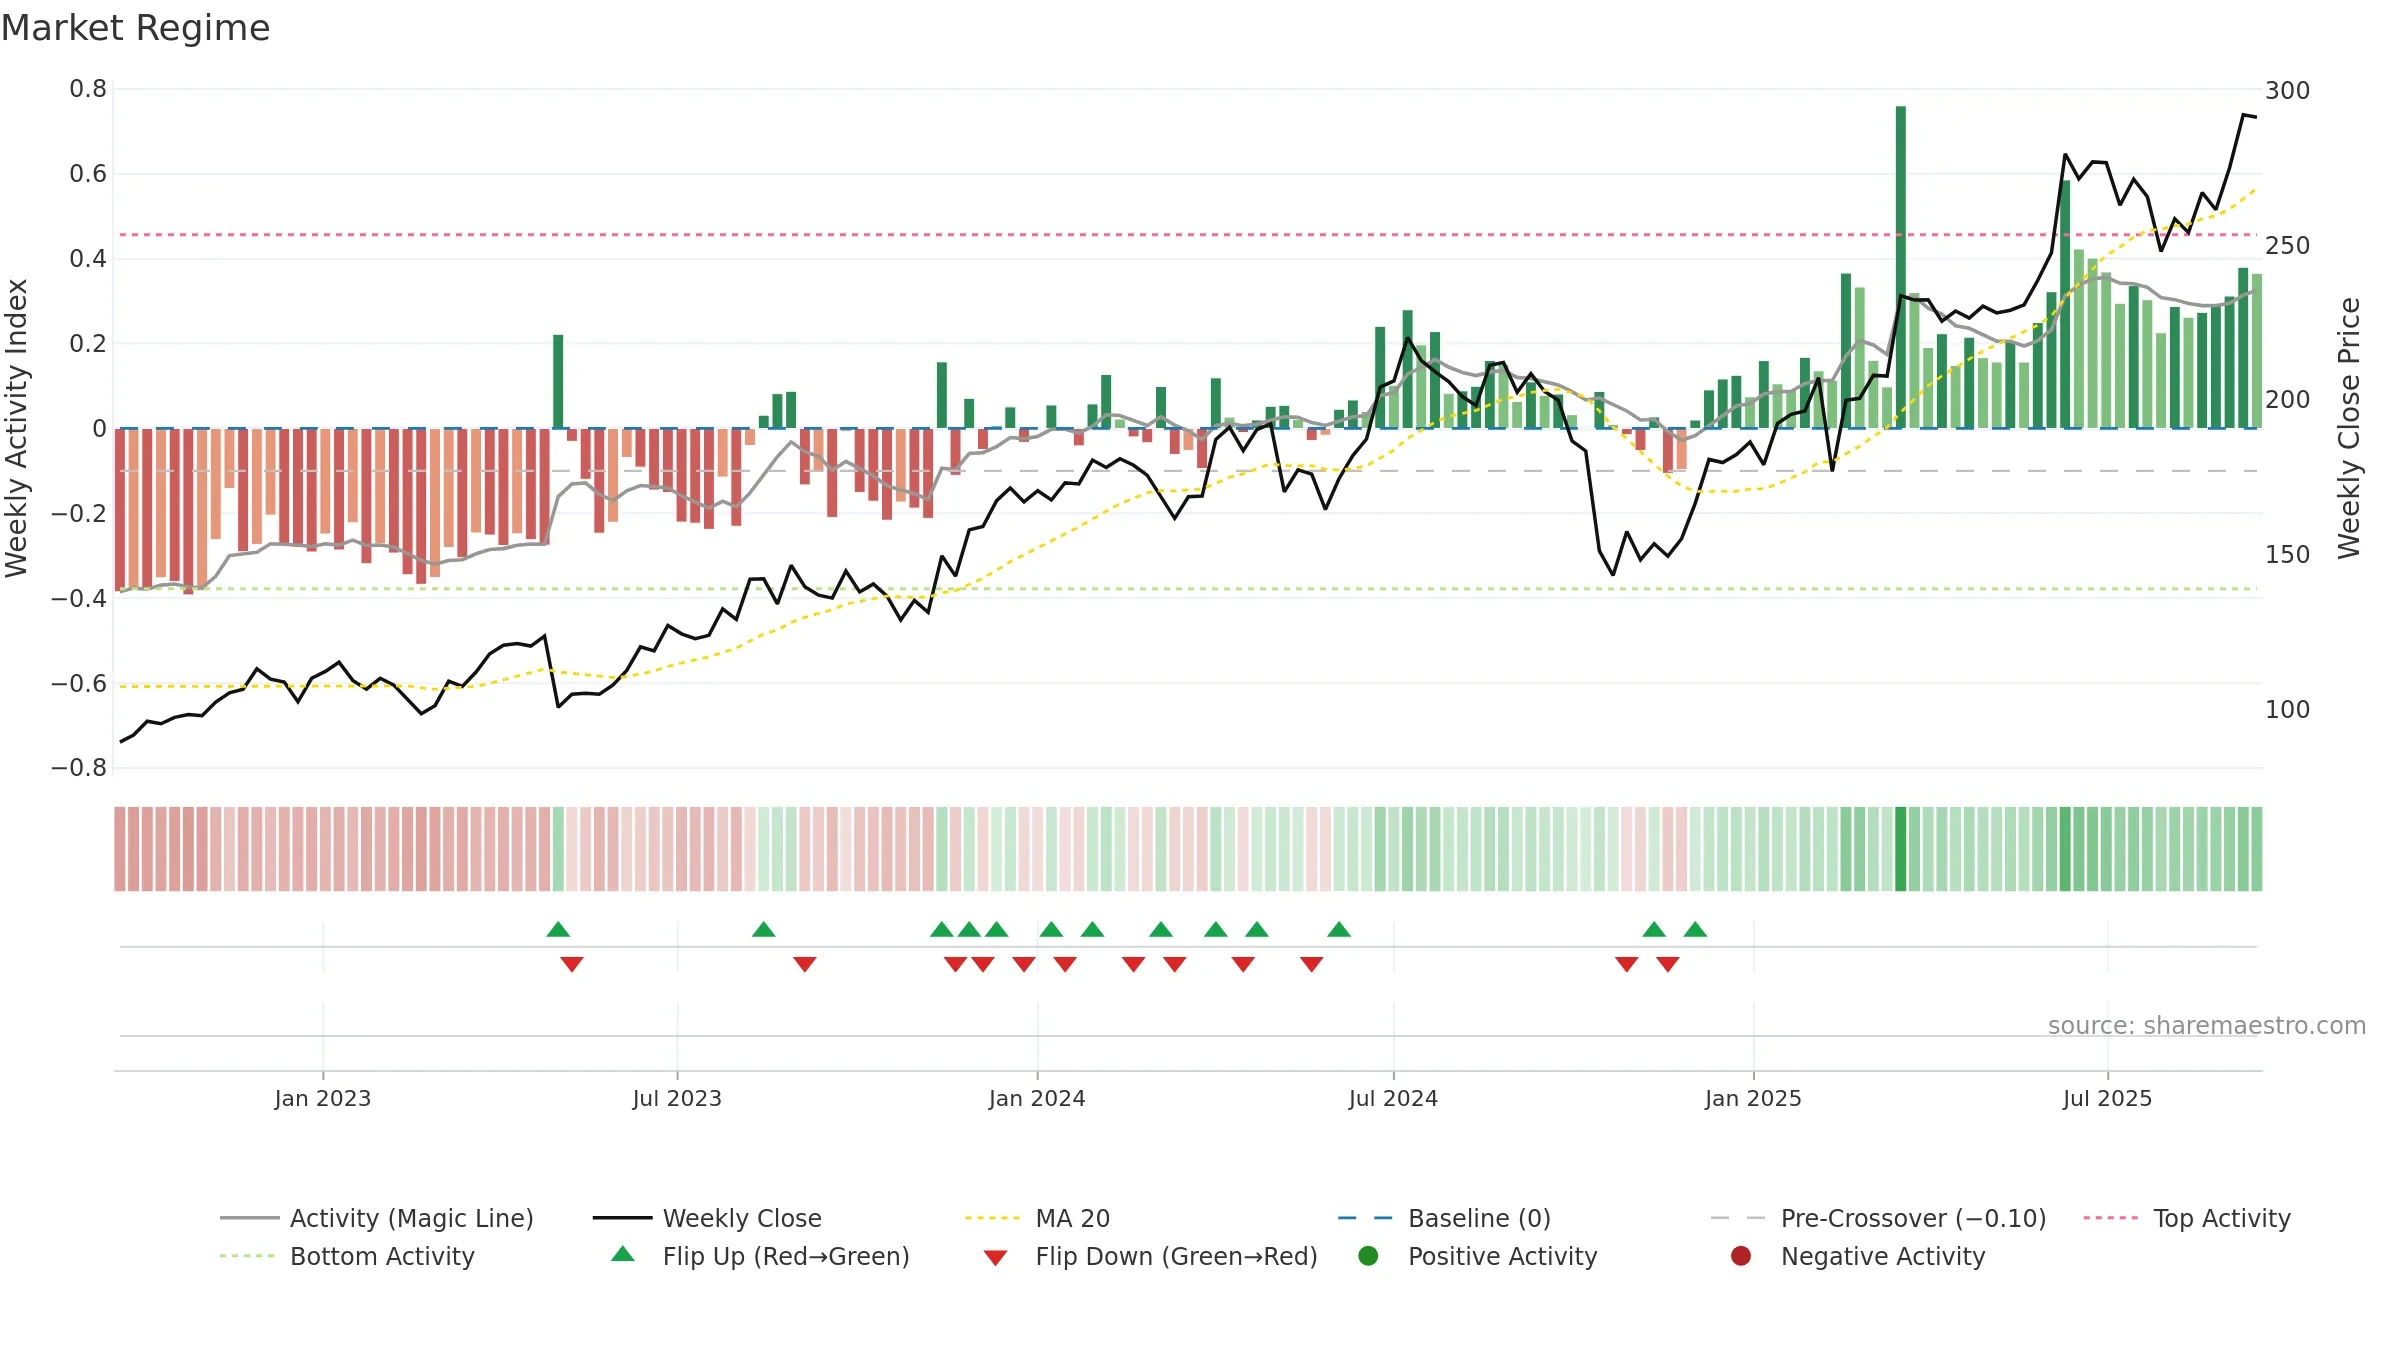This screenshot has width=2400, height=1350.
Task: Click the −0.8 left axis tick label
Action: (x=78, y=768)
